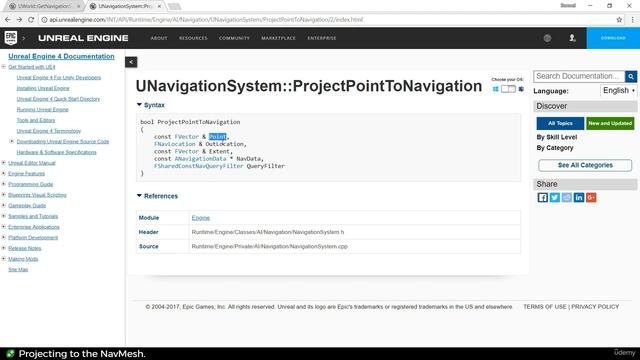Click the highlighted Point parameter
Image resolution: width=640 pixels, height=360 pixels.
218,137
